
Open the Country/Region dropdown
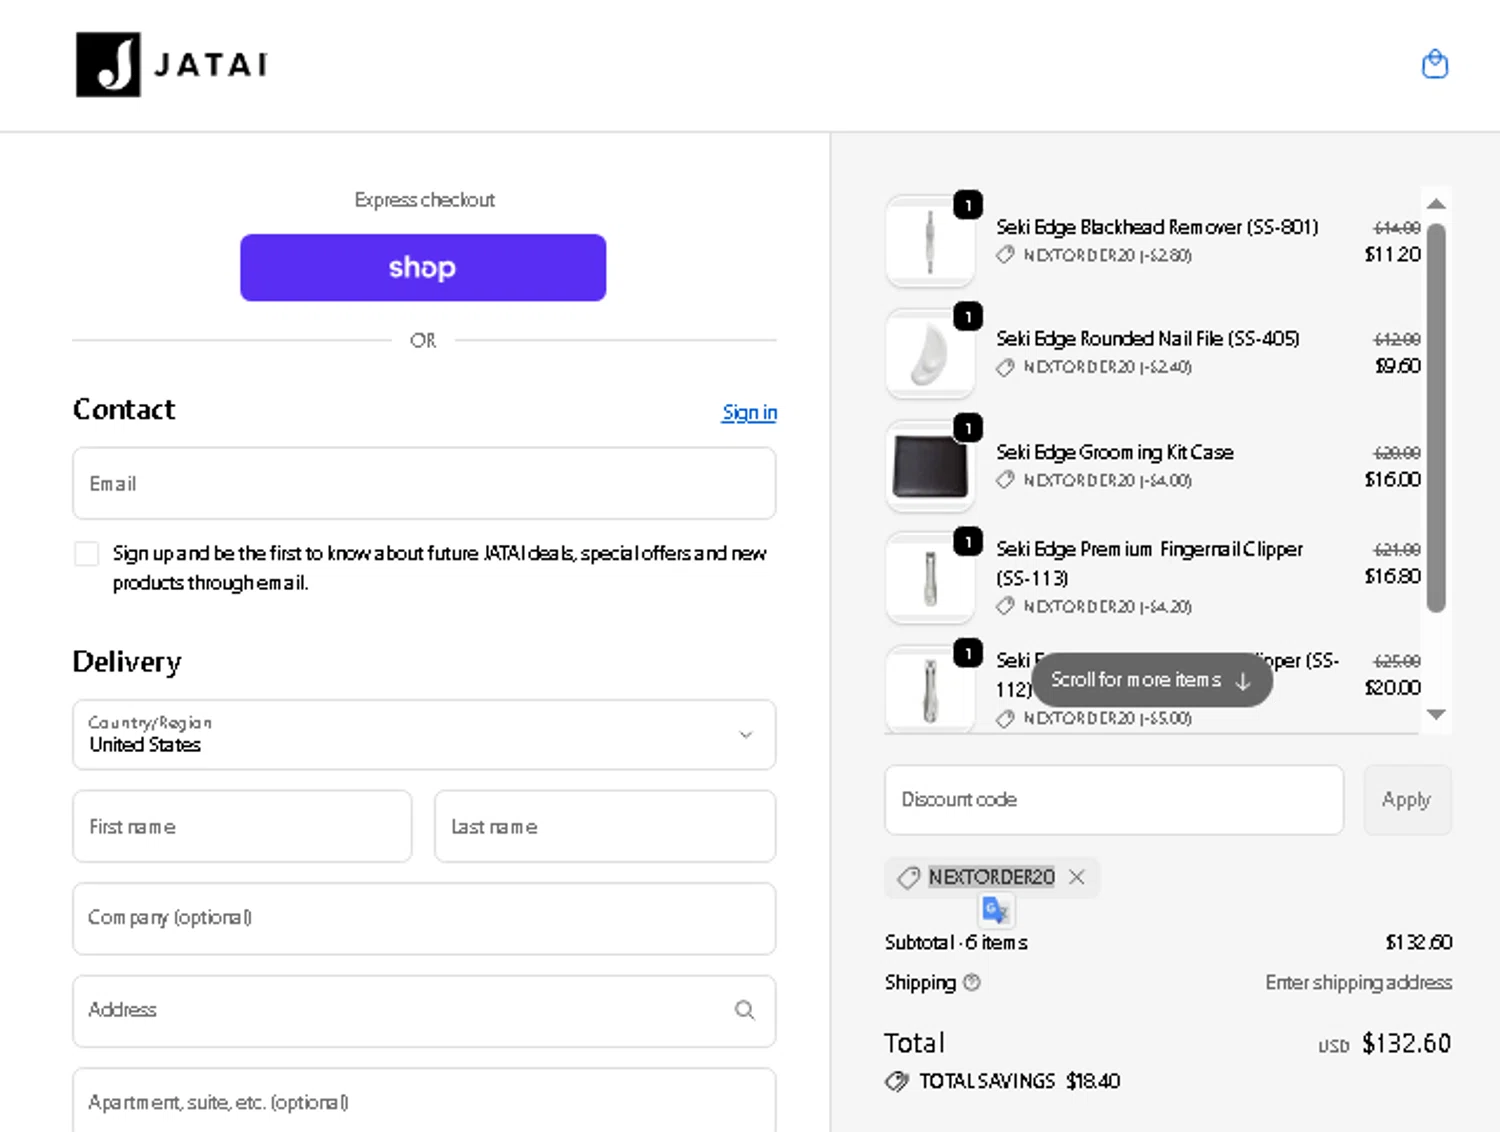point(424,735)
